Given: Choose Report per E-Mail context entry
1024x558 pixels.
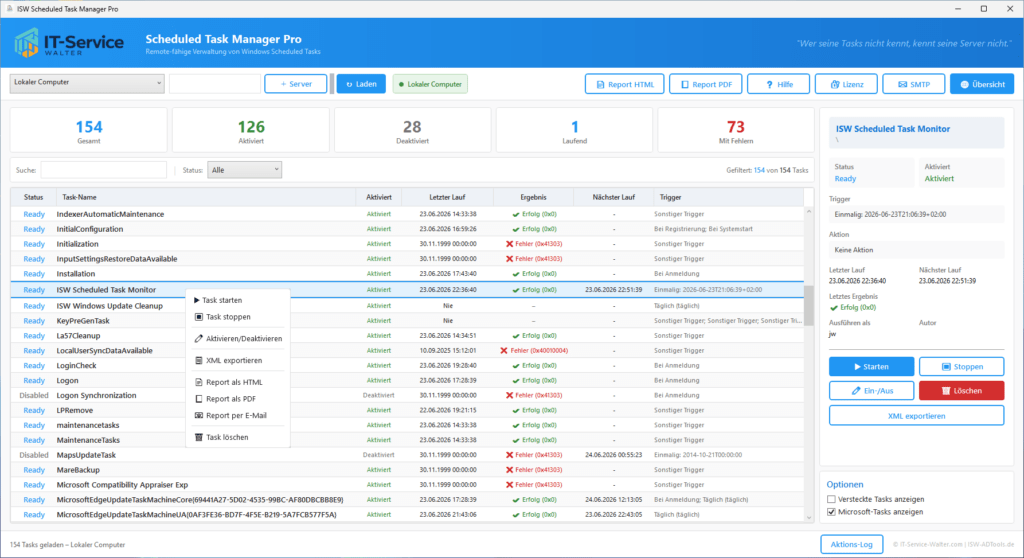Looking at the screenshot, I should 237,416.
